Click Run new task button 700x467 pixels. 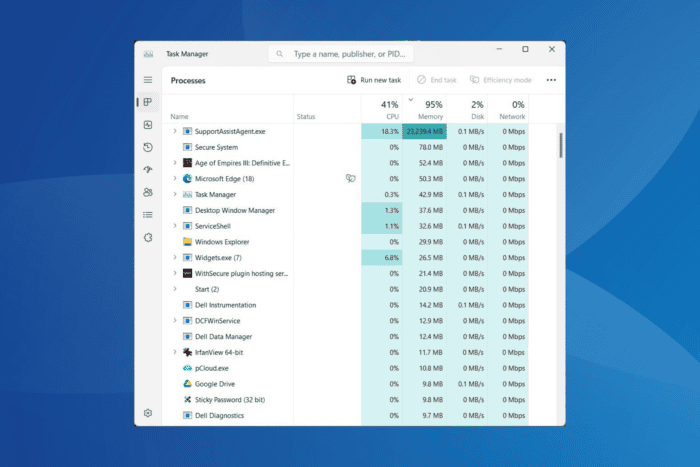[x=374, y=80]
